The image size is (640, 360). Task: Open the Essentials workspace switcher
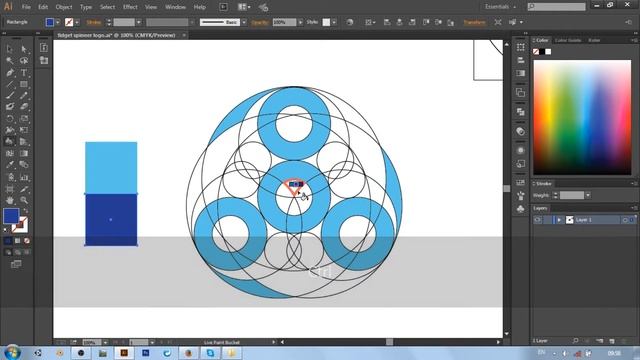pyautogui.click(x=500, y=7)
